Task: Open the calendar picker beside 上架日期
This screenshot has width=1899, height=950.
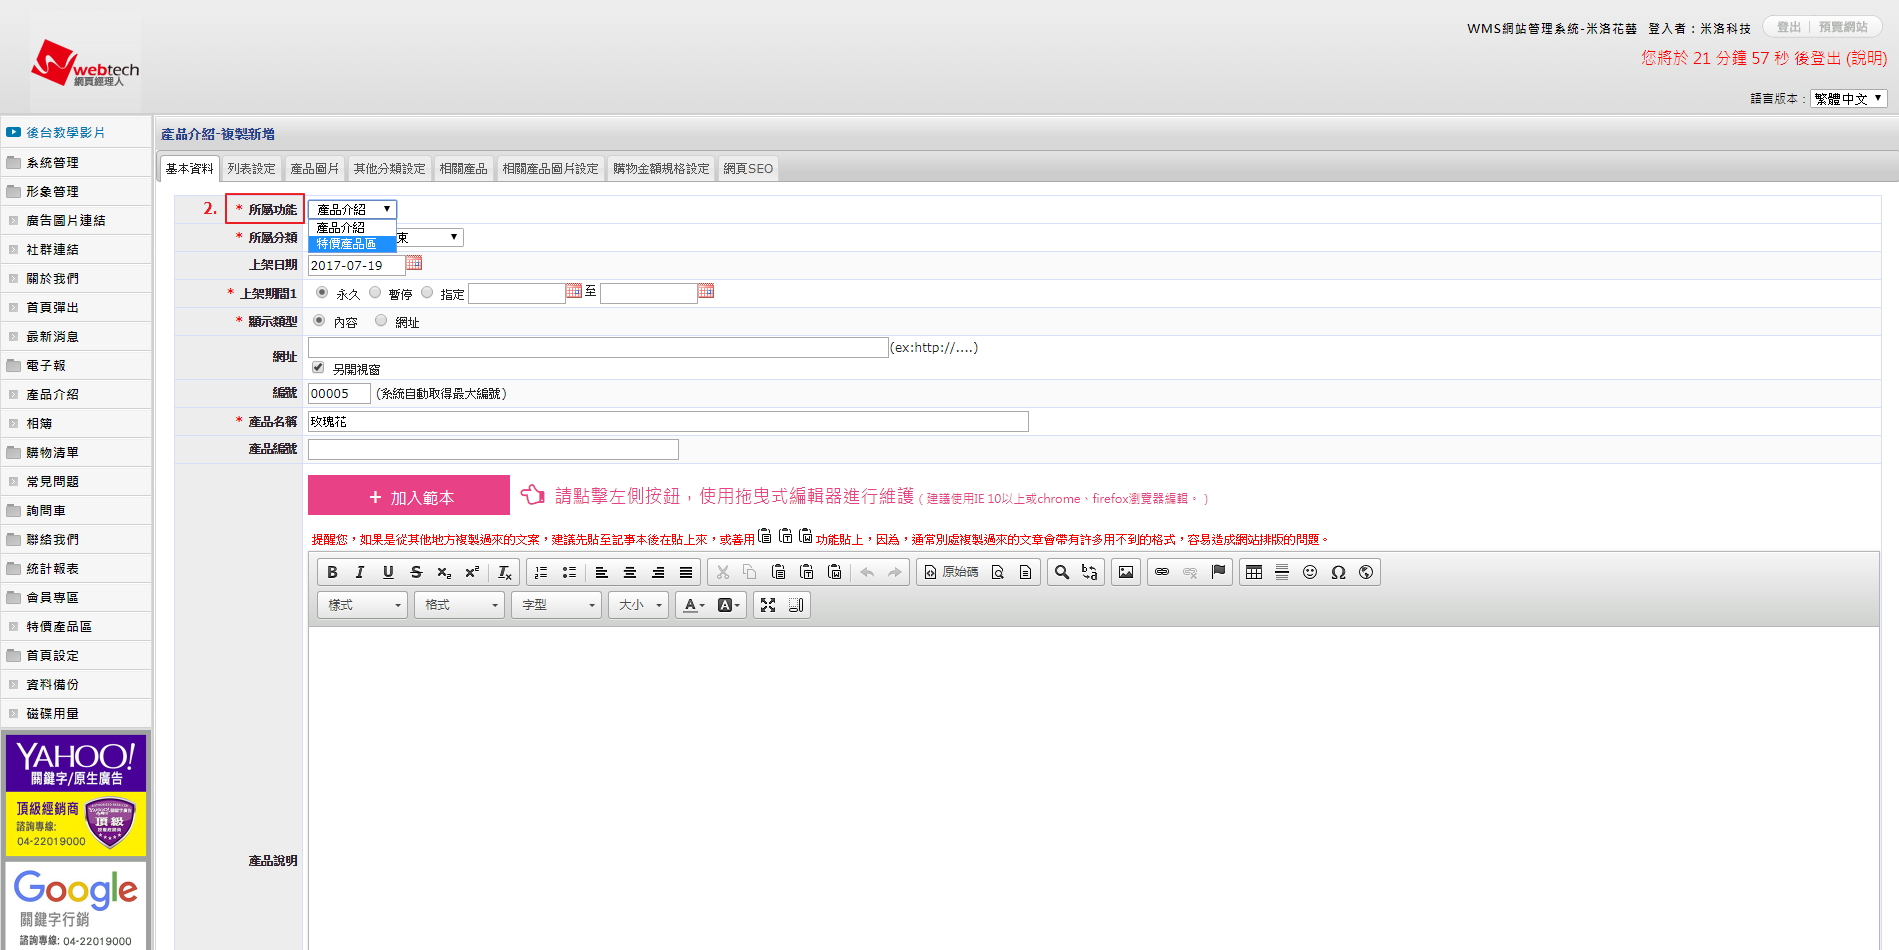Action: [x=414, y=263]
